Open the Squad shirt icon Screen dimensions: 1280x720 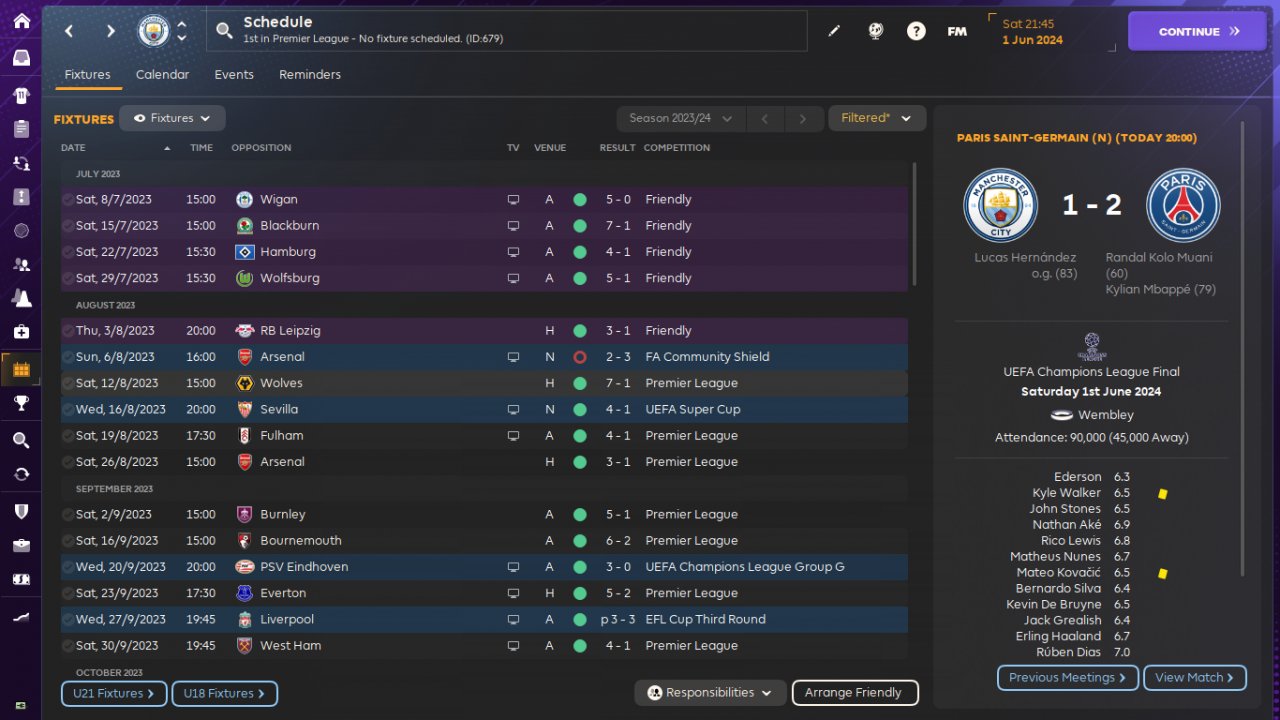21,96
